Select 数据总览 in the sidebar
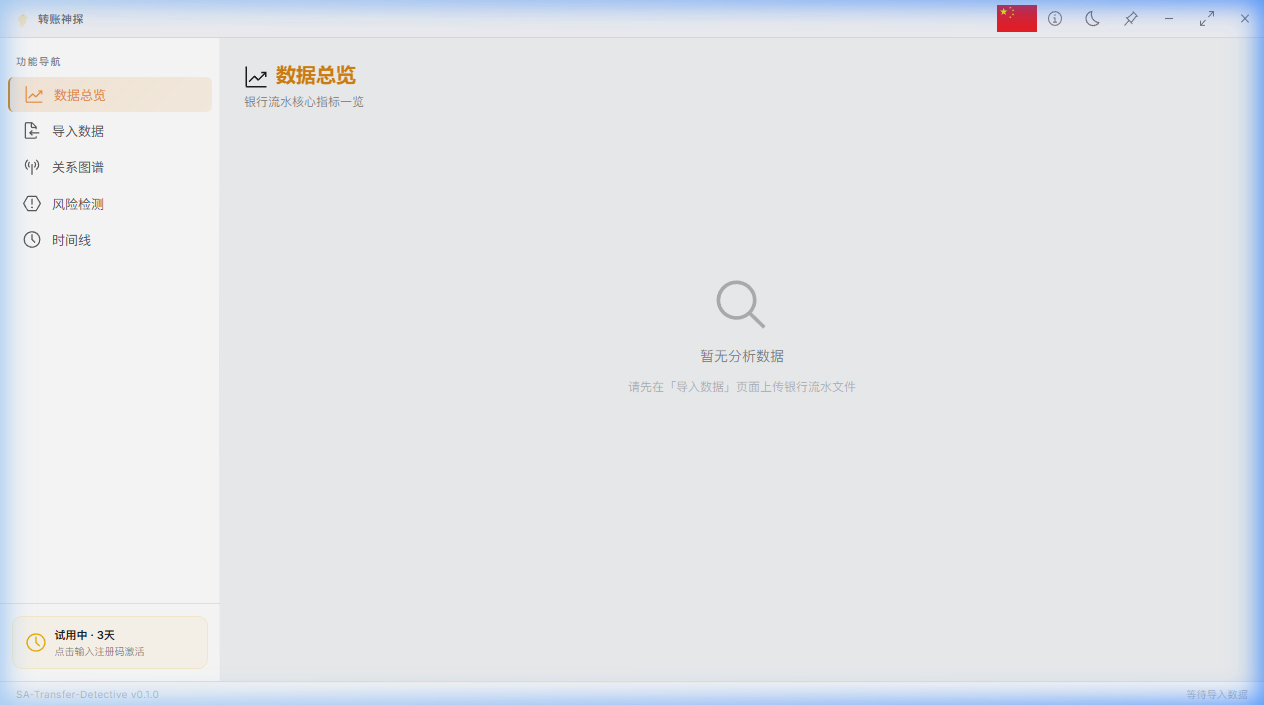The width and height of the screenshot is (1264, 705). [110, 95]
